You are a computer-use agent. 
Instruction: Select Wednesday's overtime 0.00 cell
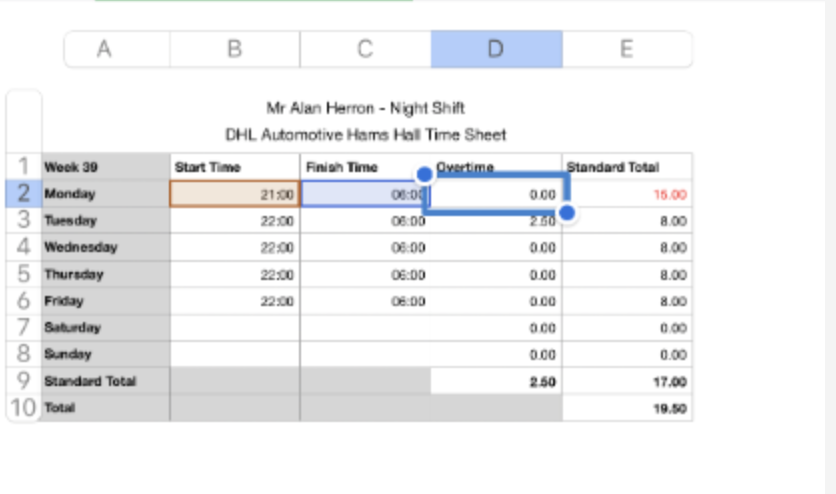tap(496, 247)
